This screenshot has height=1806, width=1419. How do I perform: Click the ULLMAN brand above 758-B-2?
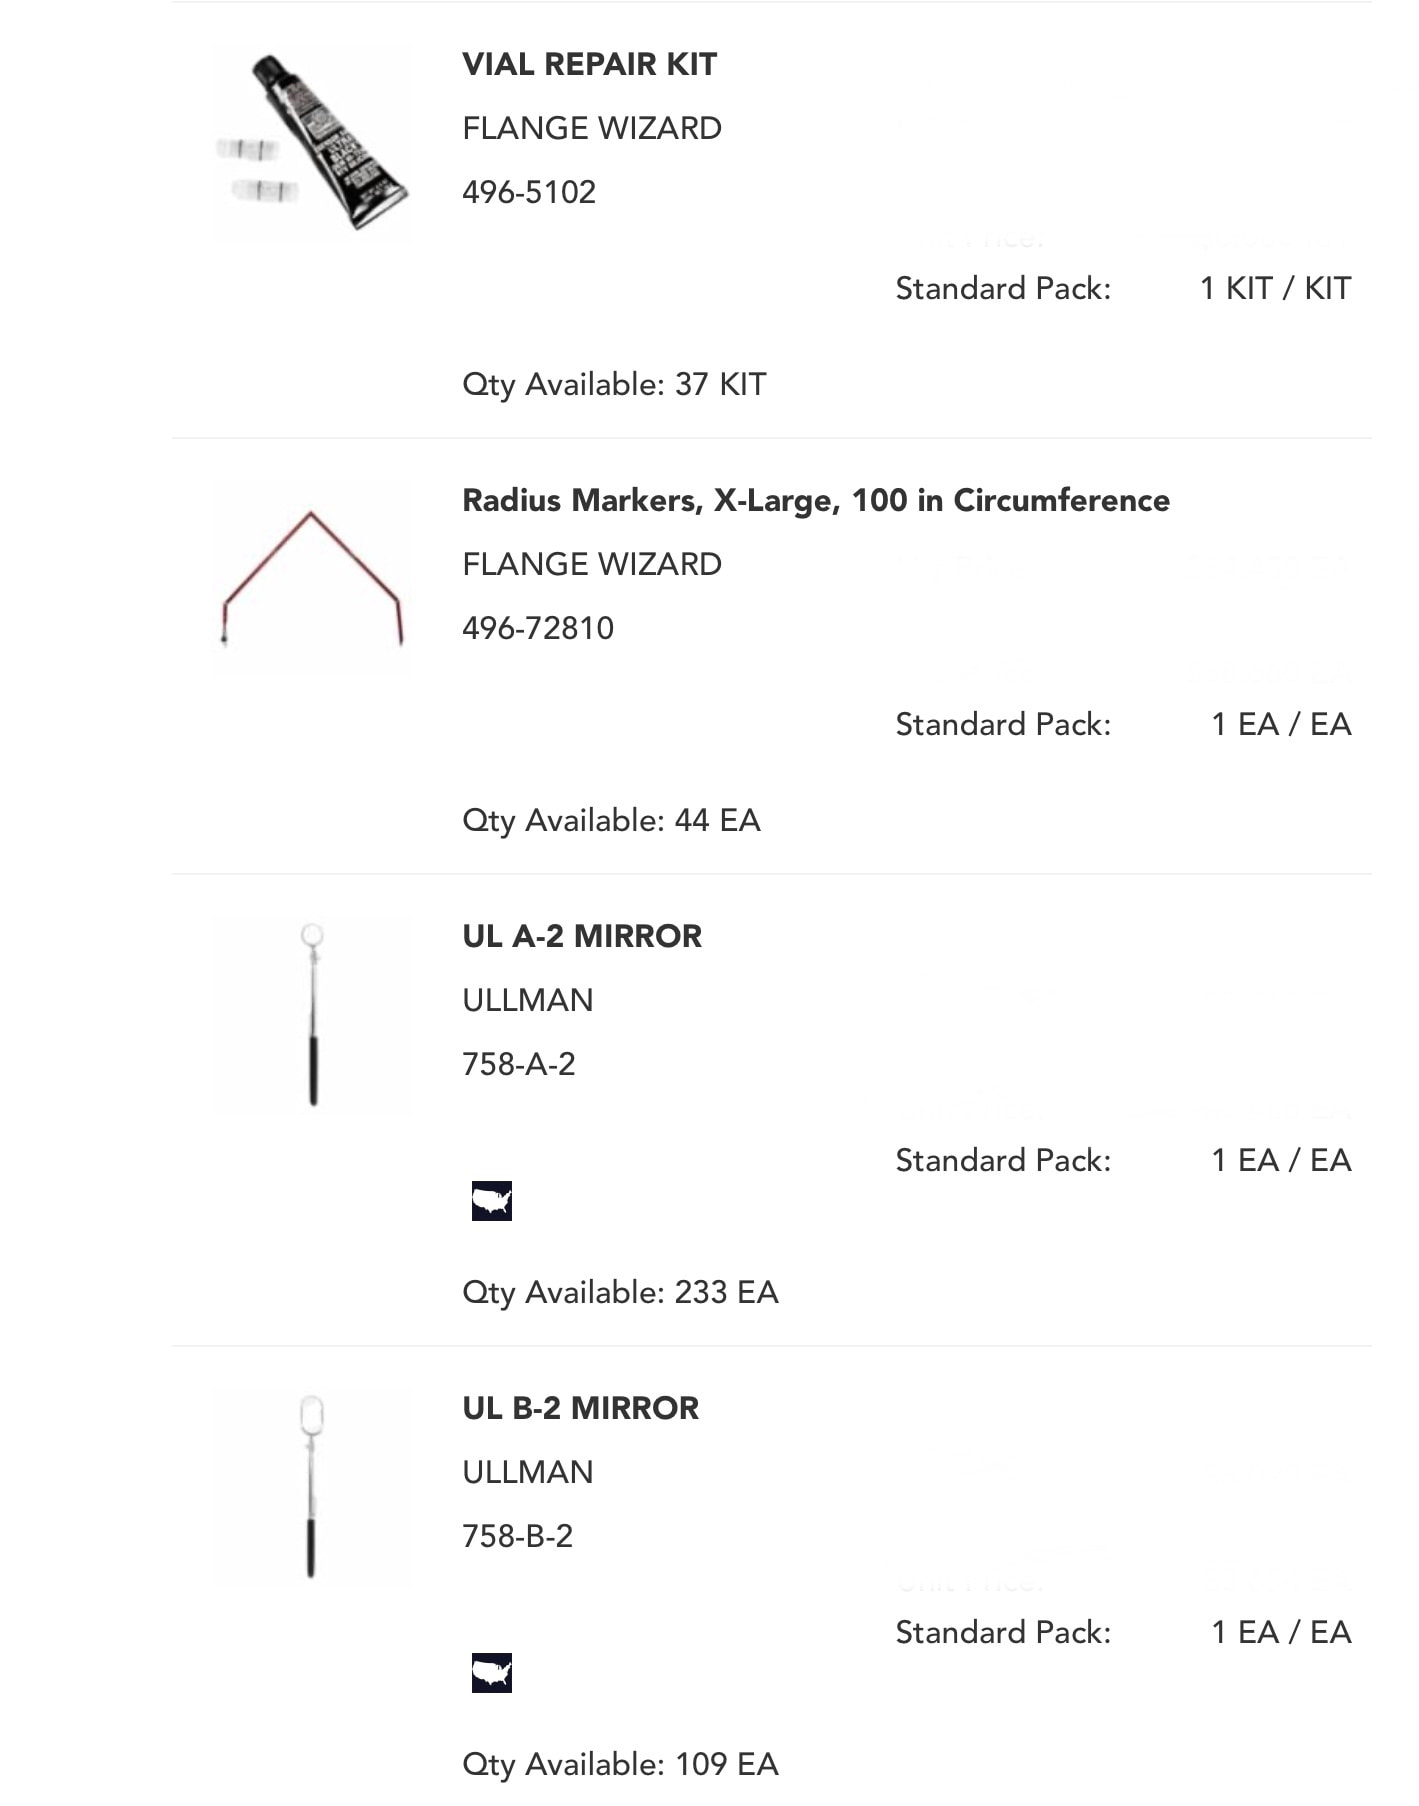(x=528, y=1472)
